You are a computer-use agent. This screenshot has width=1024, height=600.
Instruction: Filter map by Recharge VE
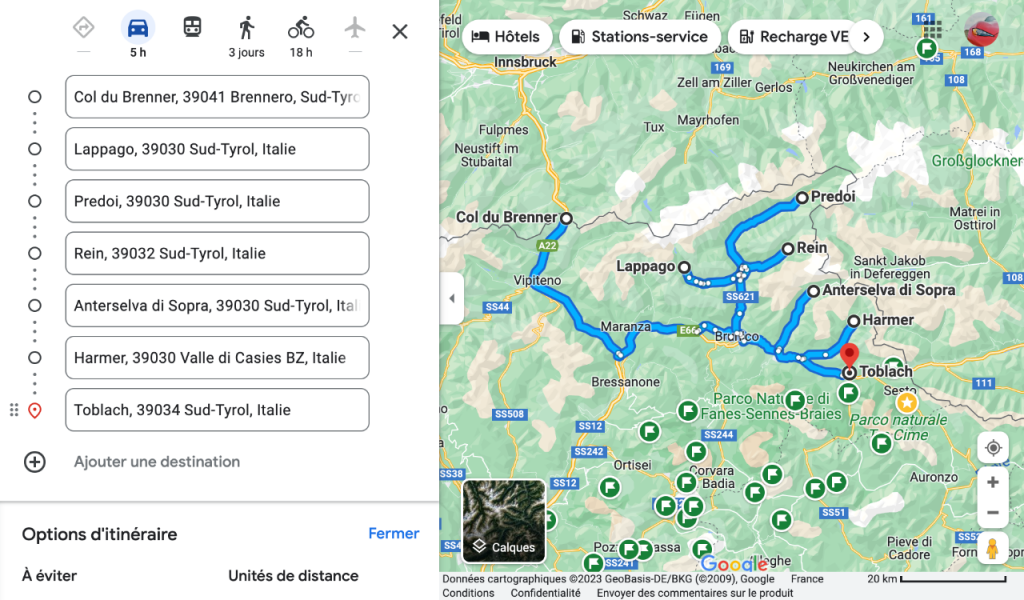coord(794,37)
